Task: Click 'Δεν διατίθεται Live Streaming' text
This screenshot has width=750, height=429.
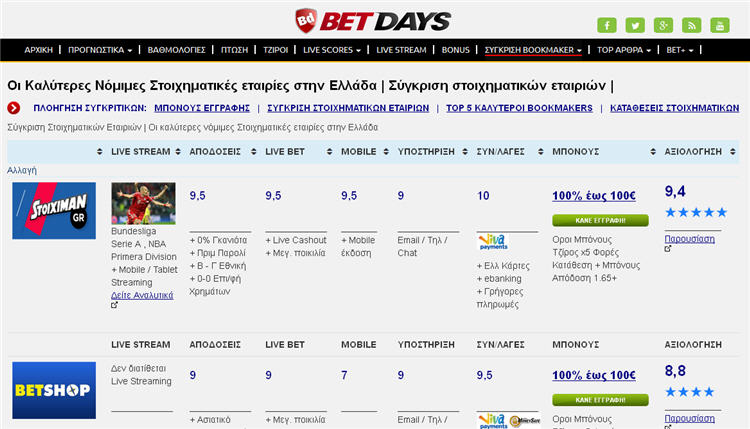Action: 141,374
